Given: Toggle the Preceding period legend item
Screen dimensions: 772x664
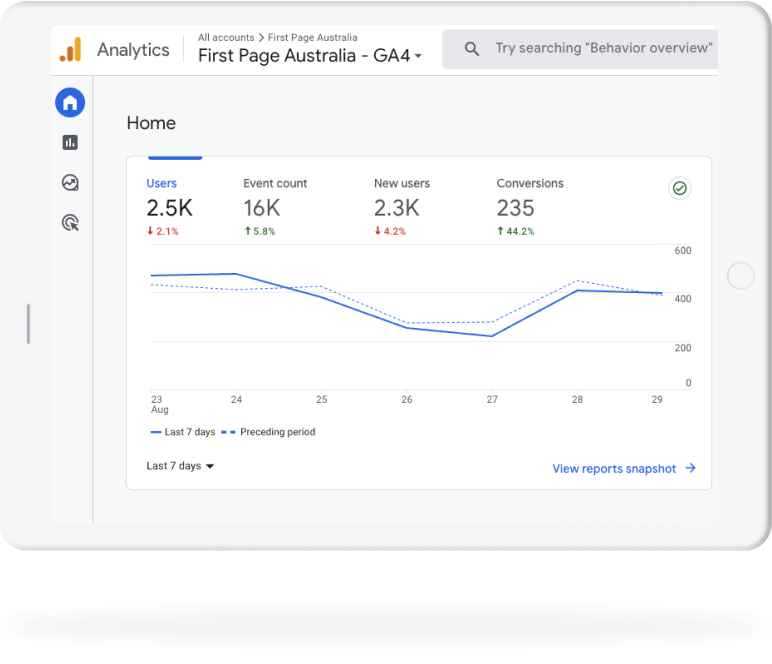Looking at the screenshot, I should tap(268, 432).
